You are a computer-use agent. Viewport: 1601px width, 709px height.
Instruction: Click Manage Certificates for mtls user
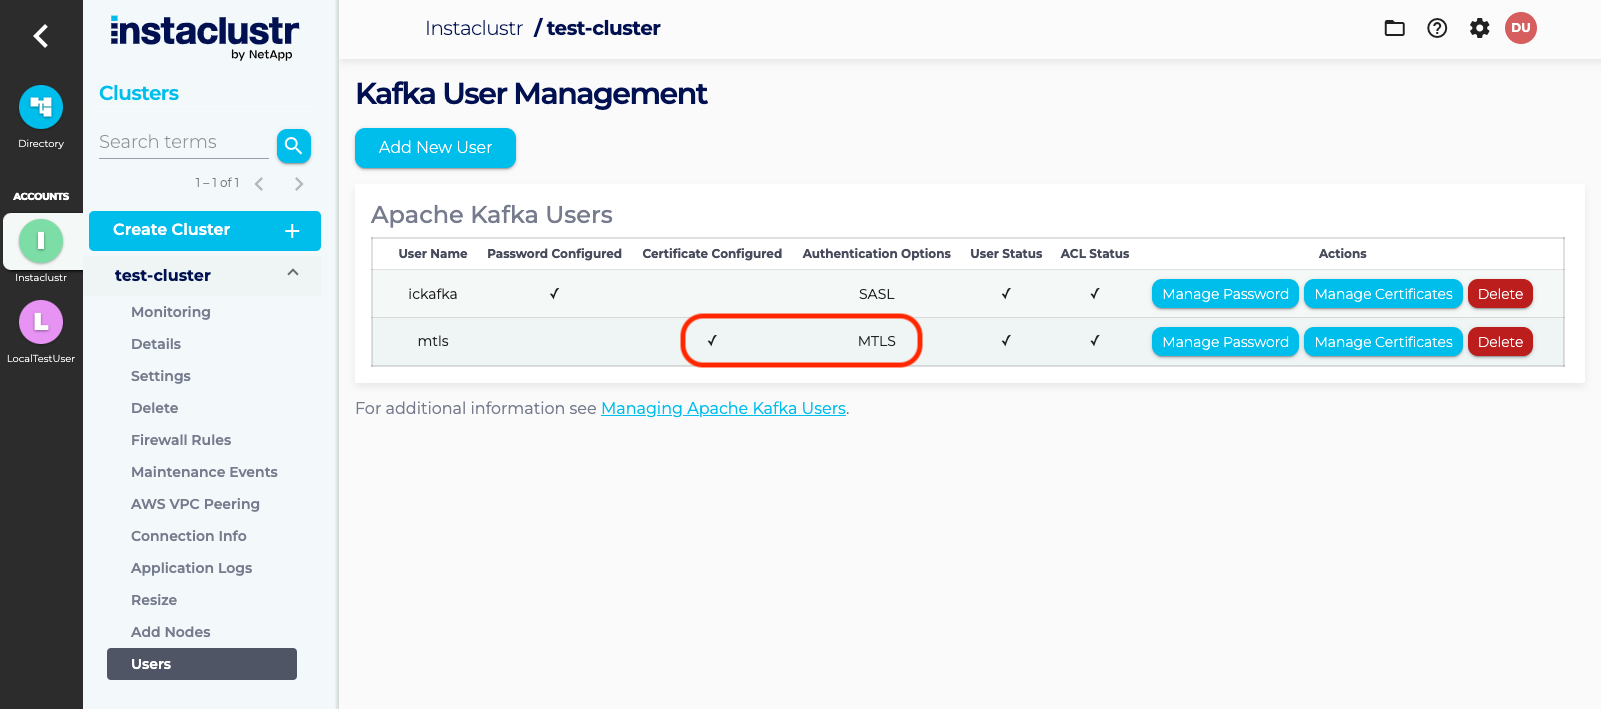tap(1383, 342)
